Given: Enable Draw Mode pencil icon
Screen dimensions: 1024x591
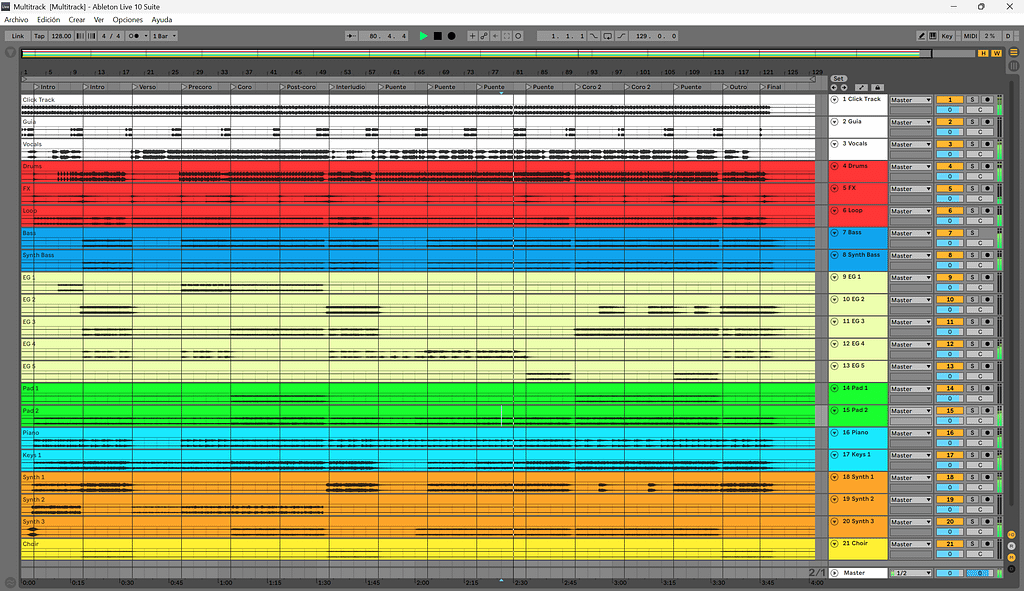Looking at the screenshot, I should point(922,36).
